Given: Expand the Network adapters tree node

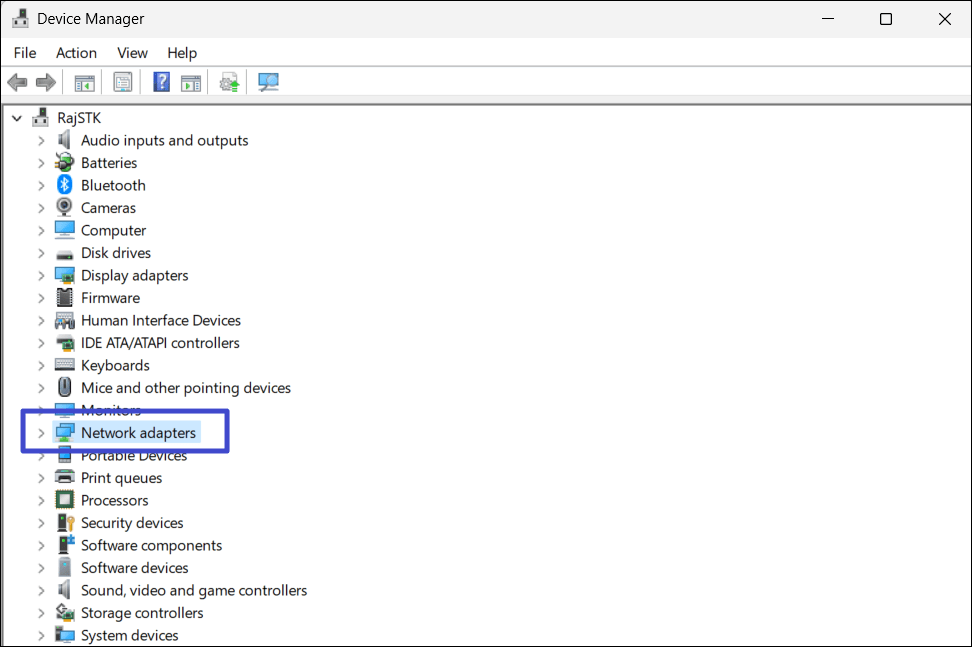Looking at the screenshot, I should point(40,433).
